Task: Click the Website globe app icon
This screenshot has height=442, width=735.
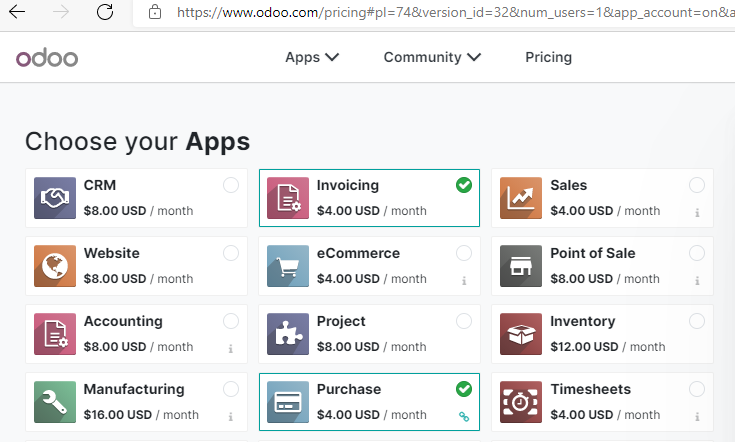Action: click(x=55, y=266)
